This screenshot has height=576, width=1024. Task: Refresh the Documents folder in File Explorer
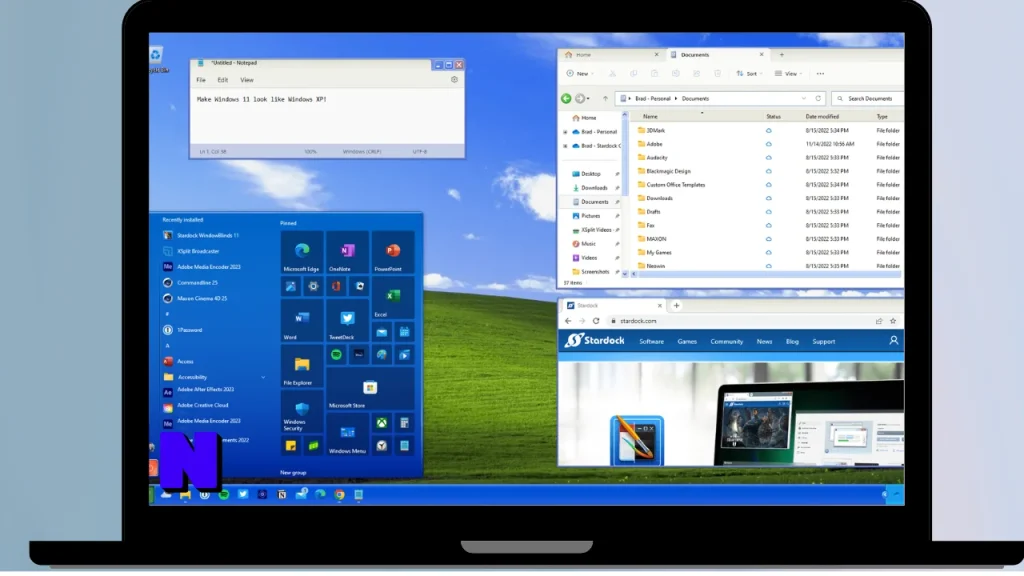tap(818, 99)
